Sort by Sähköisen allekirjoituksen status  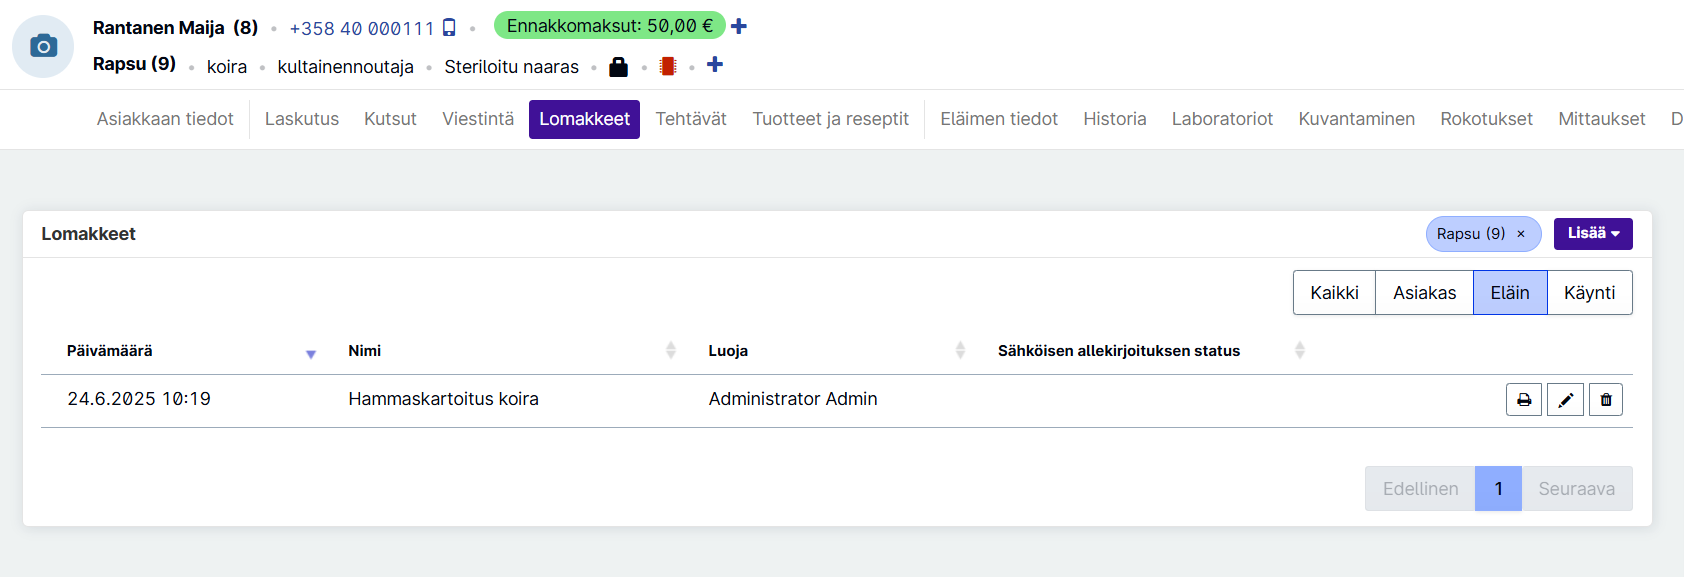[x=1151, y=351]
